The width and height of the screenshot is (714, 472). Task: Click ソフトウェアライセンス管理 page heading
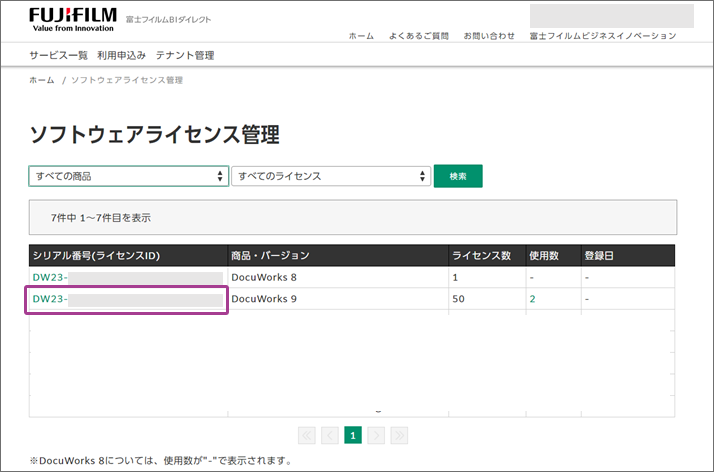pos(155,134)
